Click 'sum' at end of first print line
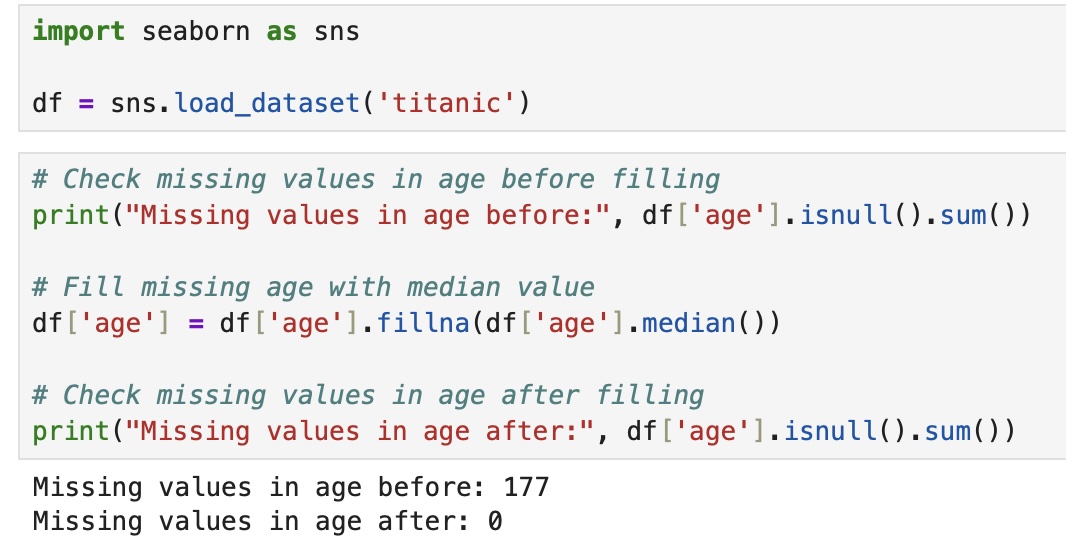 pos(963,215)
